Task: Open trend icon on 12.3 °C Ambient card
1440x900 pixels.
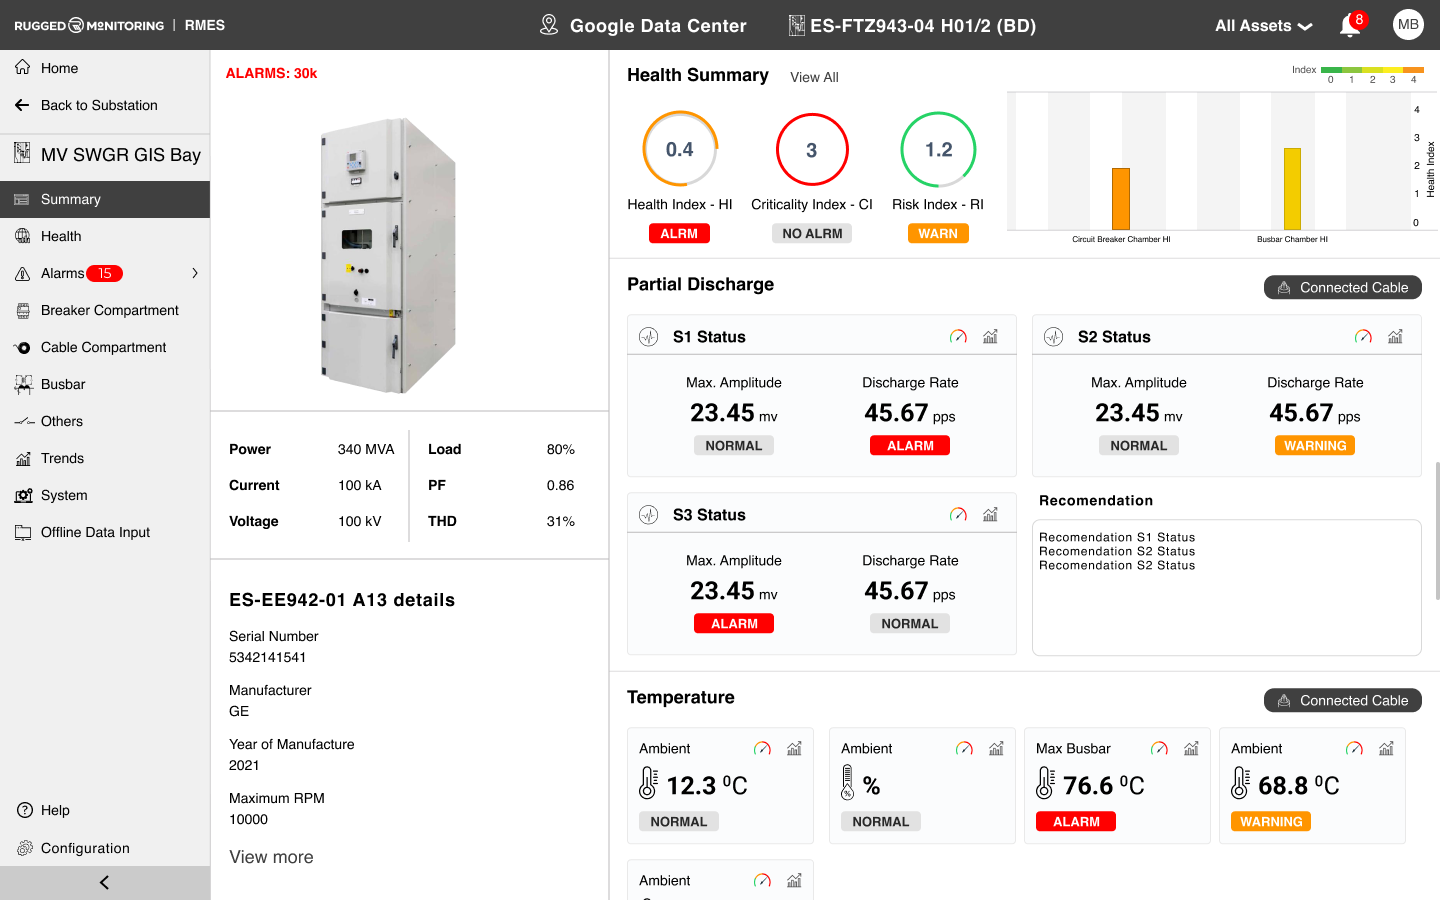Action: 794,748
